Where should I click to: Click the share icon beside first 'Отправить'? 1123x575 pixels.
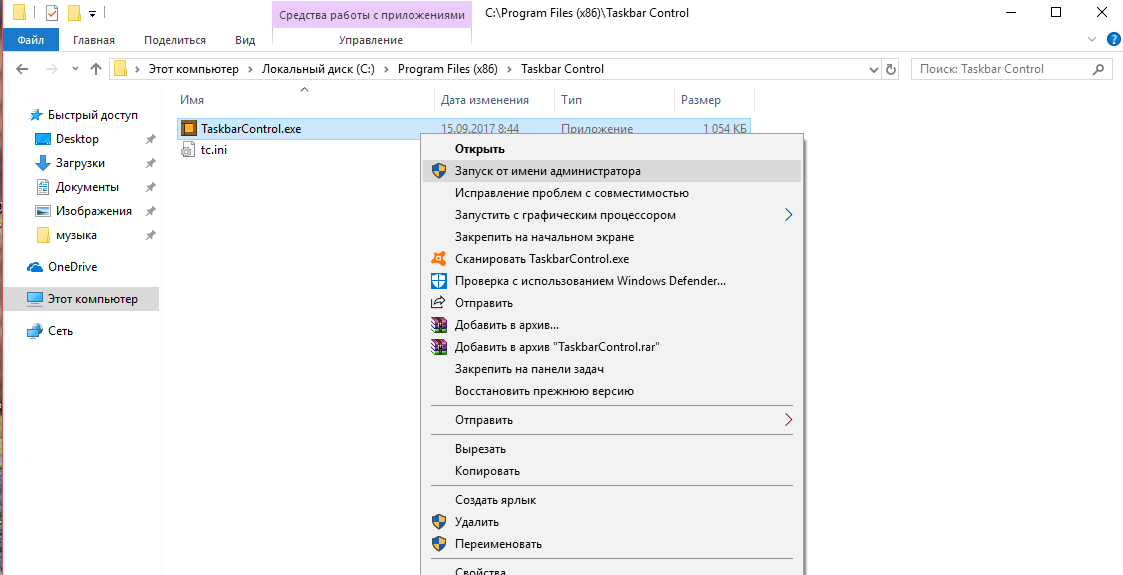438,302
